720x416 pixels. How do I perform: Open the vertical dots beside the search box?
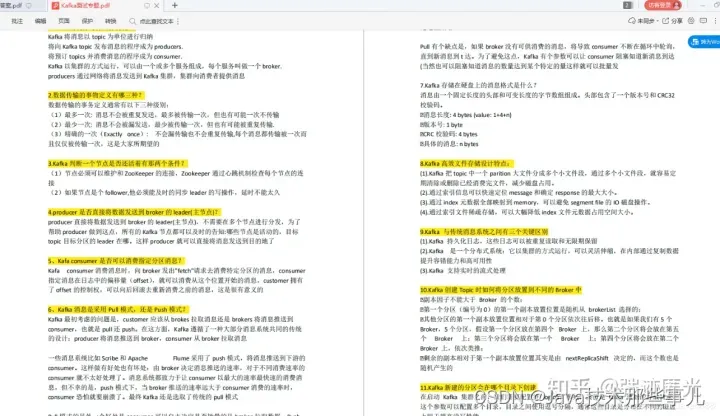point(178,21)
